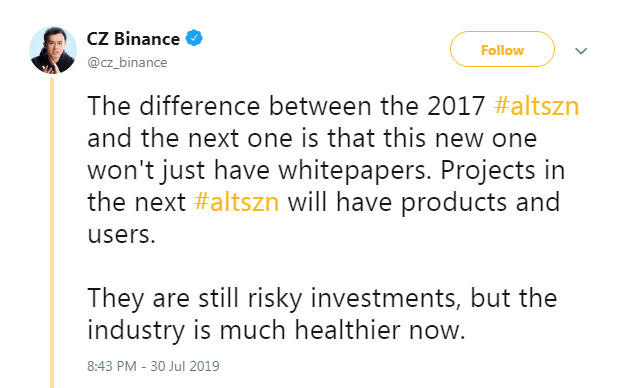Image resolution: width=621 pixels, height=388 pixels.
Task: Open the @cz_binance handle link
Action: tap(127, 63)
